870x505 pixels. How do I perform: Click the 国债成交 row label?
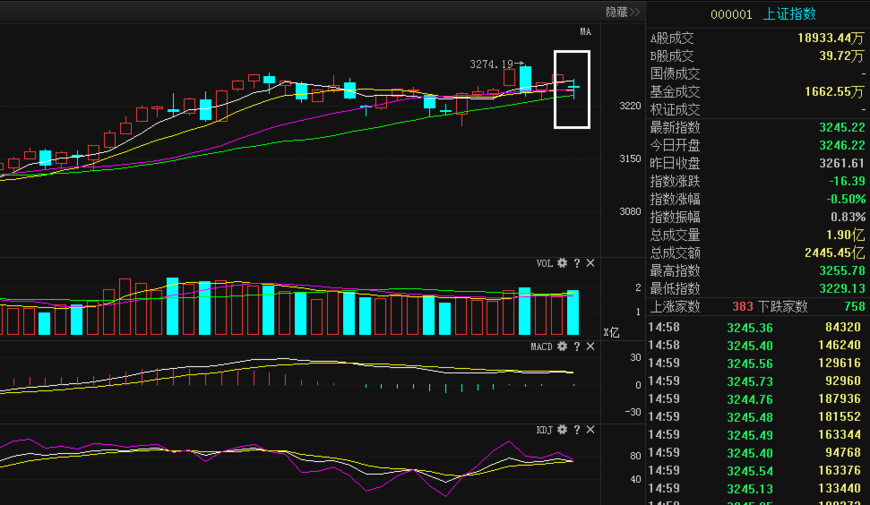point(675,74)
